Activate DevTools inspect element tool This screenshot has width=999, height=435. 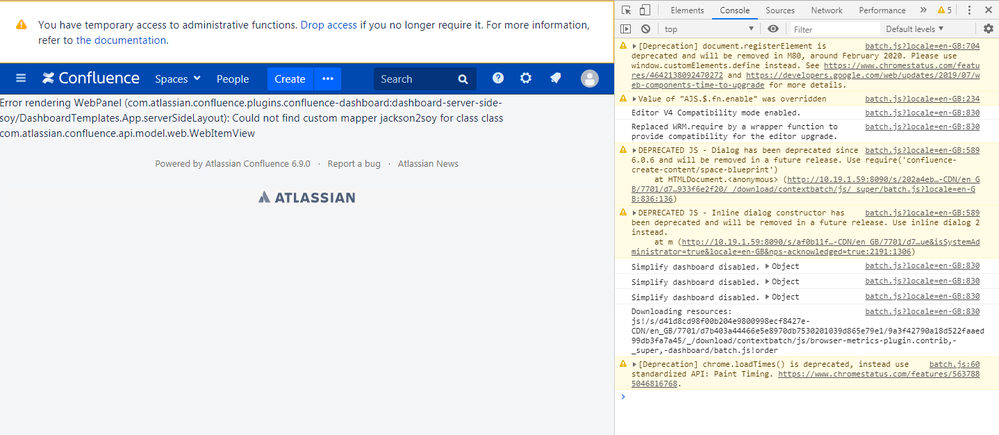(x=626, y=10)
